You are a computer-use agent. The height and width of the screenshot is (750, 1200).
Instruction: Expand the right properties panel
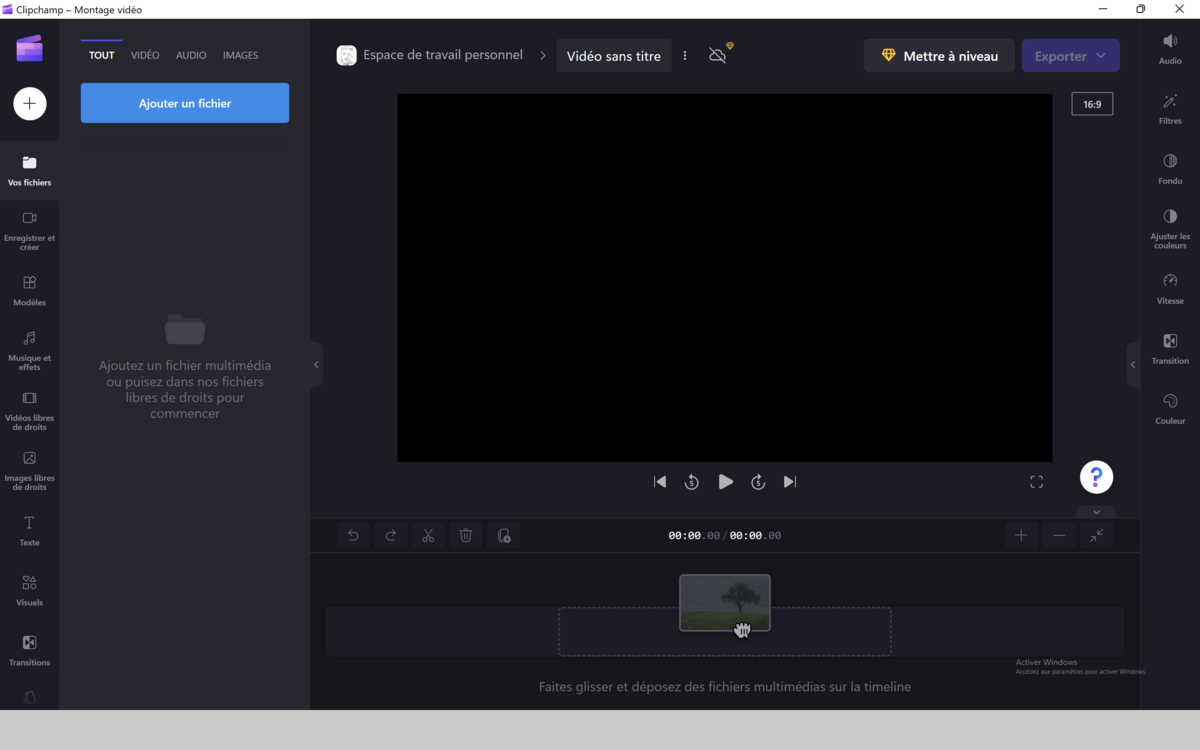pyautogui.click(x=1133, y=365)
